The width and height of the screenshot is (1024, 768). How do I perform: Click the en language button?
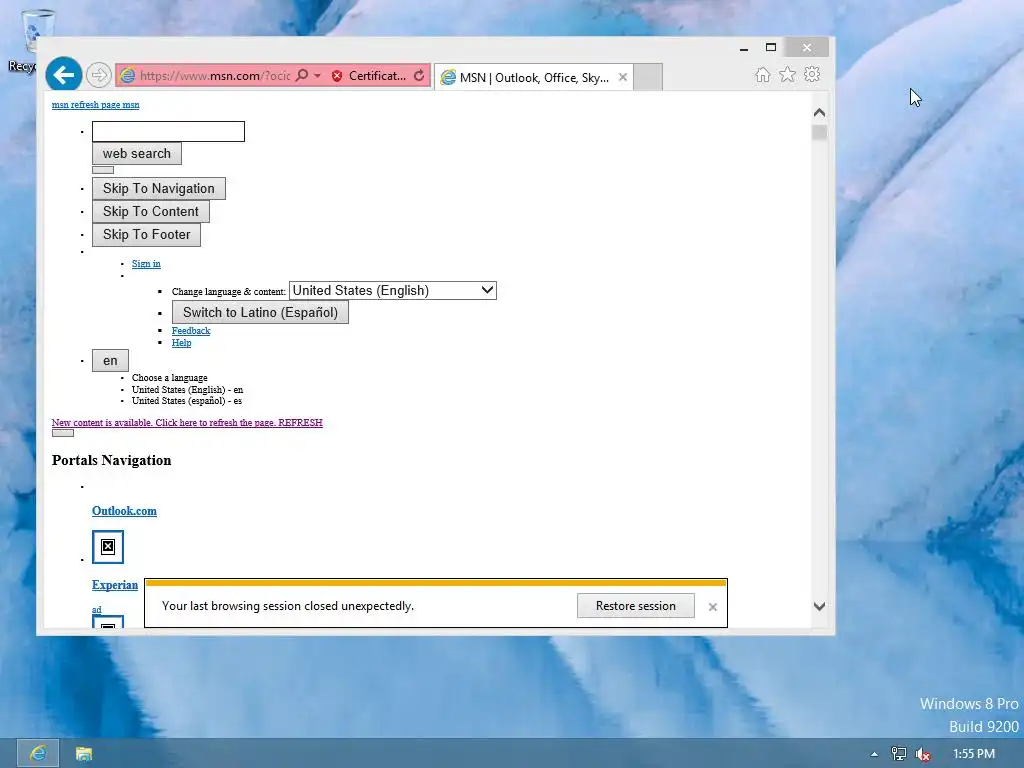pos(110,360)
